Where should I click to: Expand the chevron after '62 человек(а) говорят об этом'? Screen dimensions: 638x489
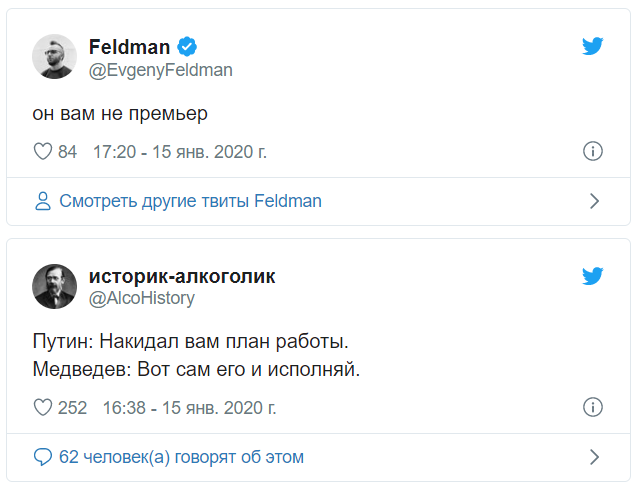[x=594, y=457]
